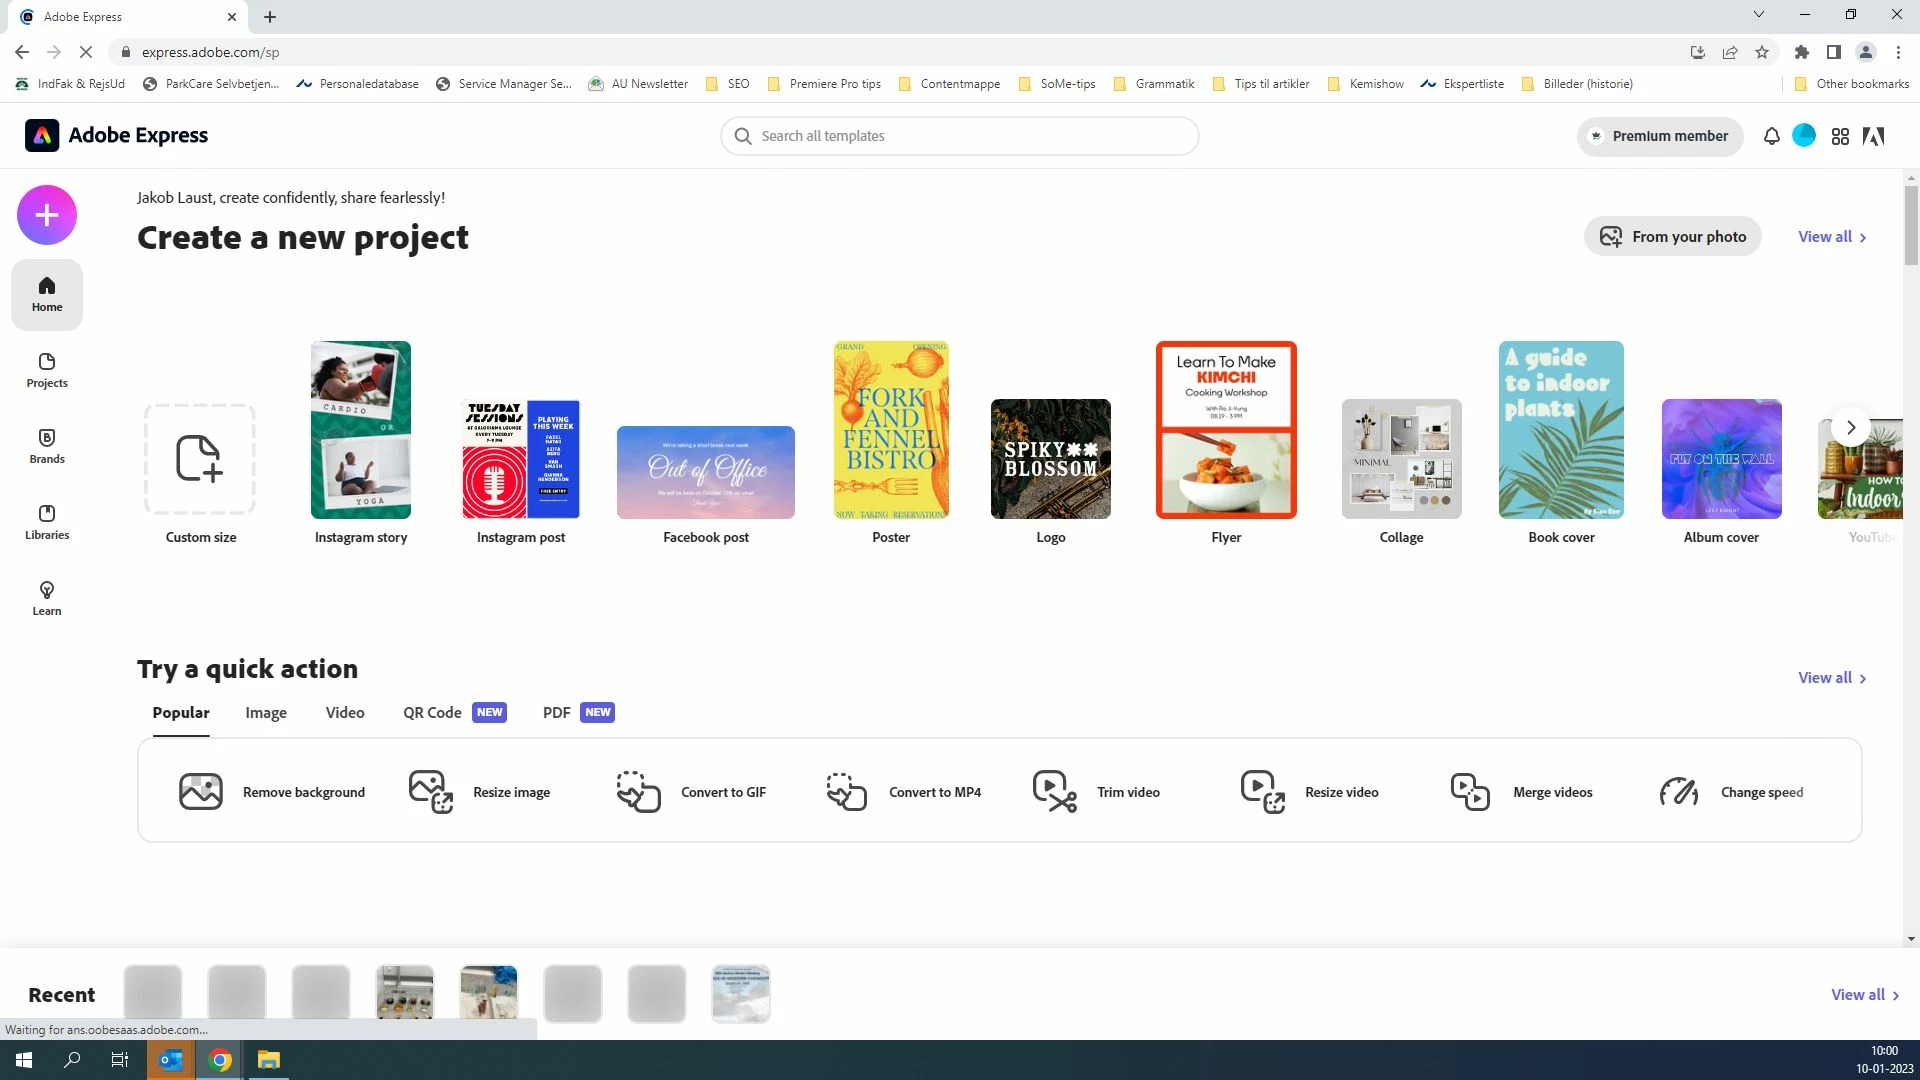The image size is (1920, 1080).
Task: Click the Search all templates field
Action: [960, 136]
